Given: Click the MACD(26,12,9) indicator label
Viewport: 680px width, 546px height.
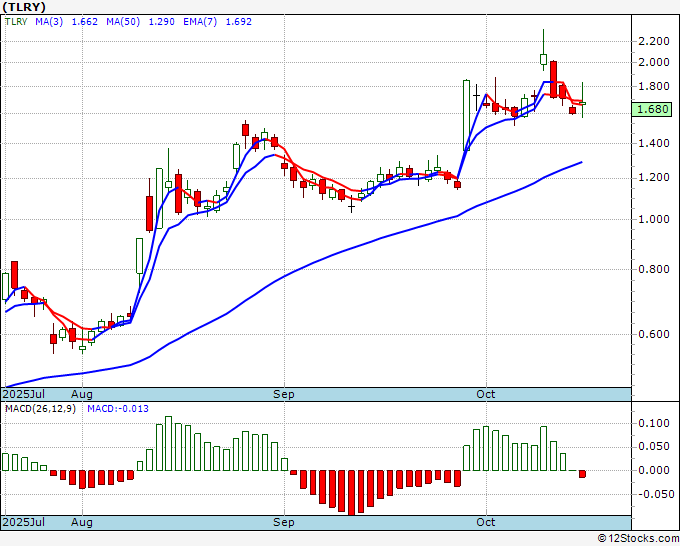Looking at the screenshot, I should pos(40,409).
